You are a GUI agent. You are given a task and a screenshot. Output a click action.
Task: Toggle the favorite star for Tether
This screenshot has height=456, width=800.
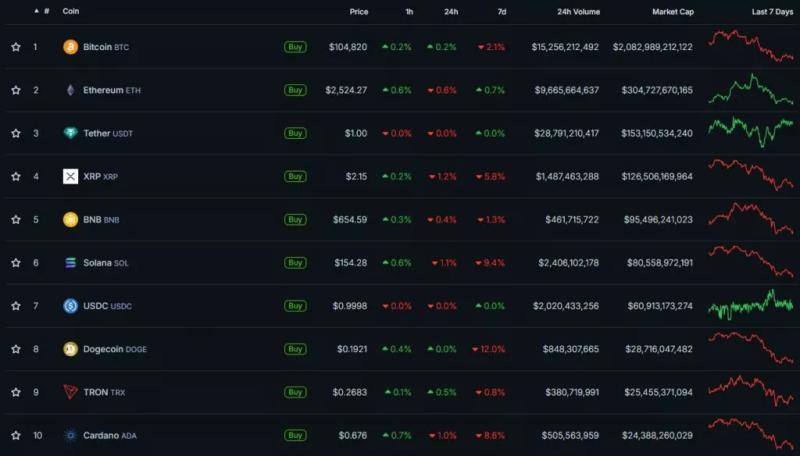[16, 133]
